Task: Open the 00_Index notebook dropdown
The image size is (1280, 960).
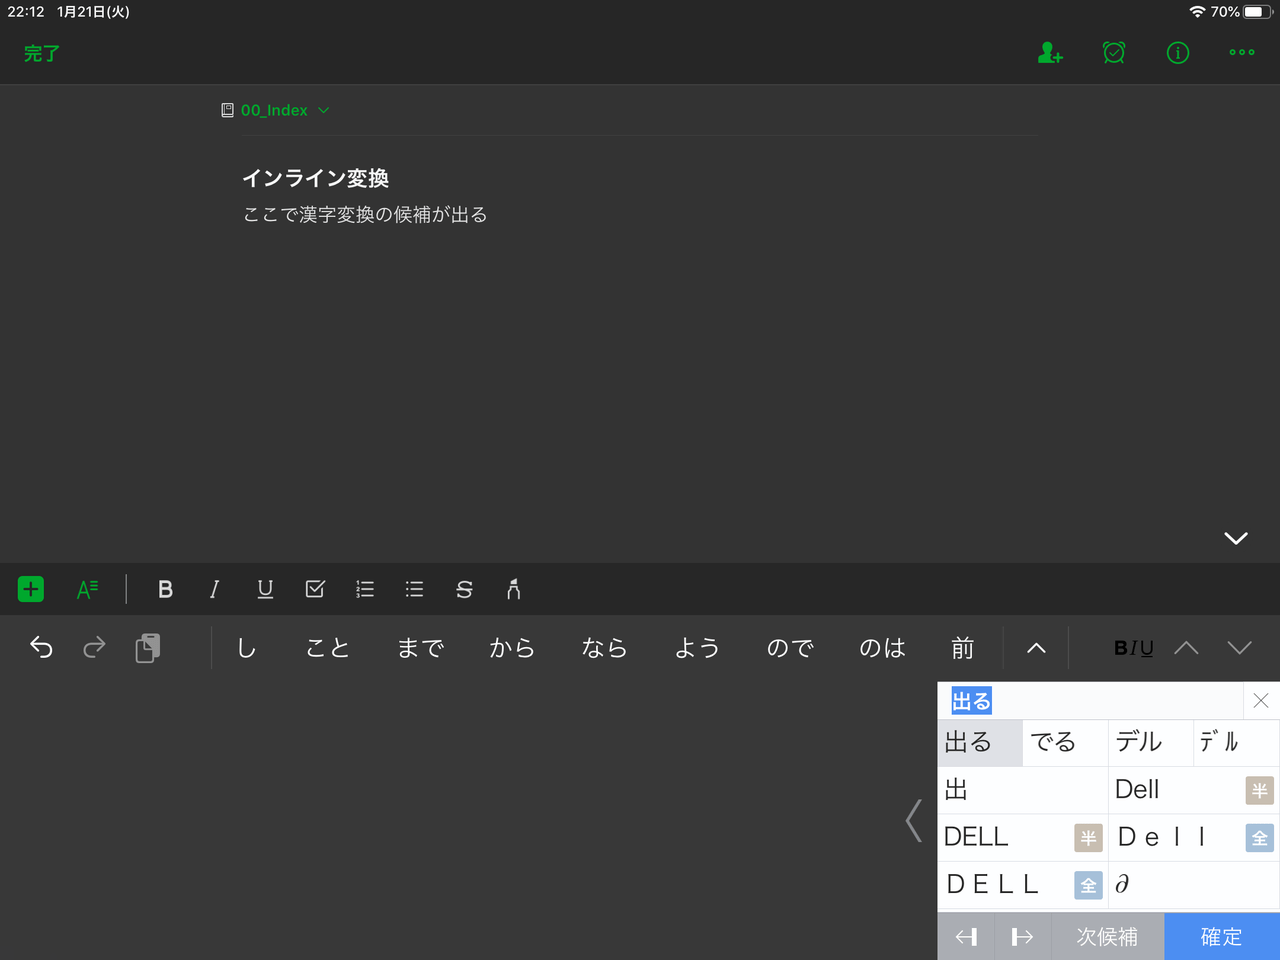Action: [x=275, y=110]
